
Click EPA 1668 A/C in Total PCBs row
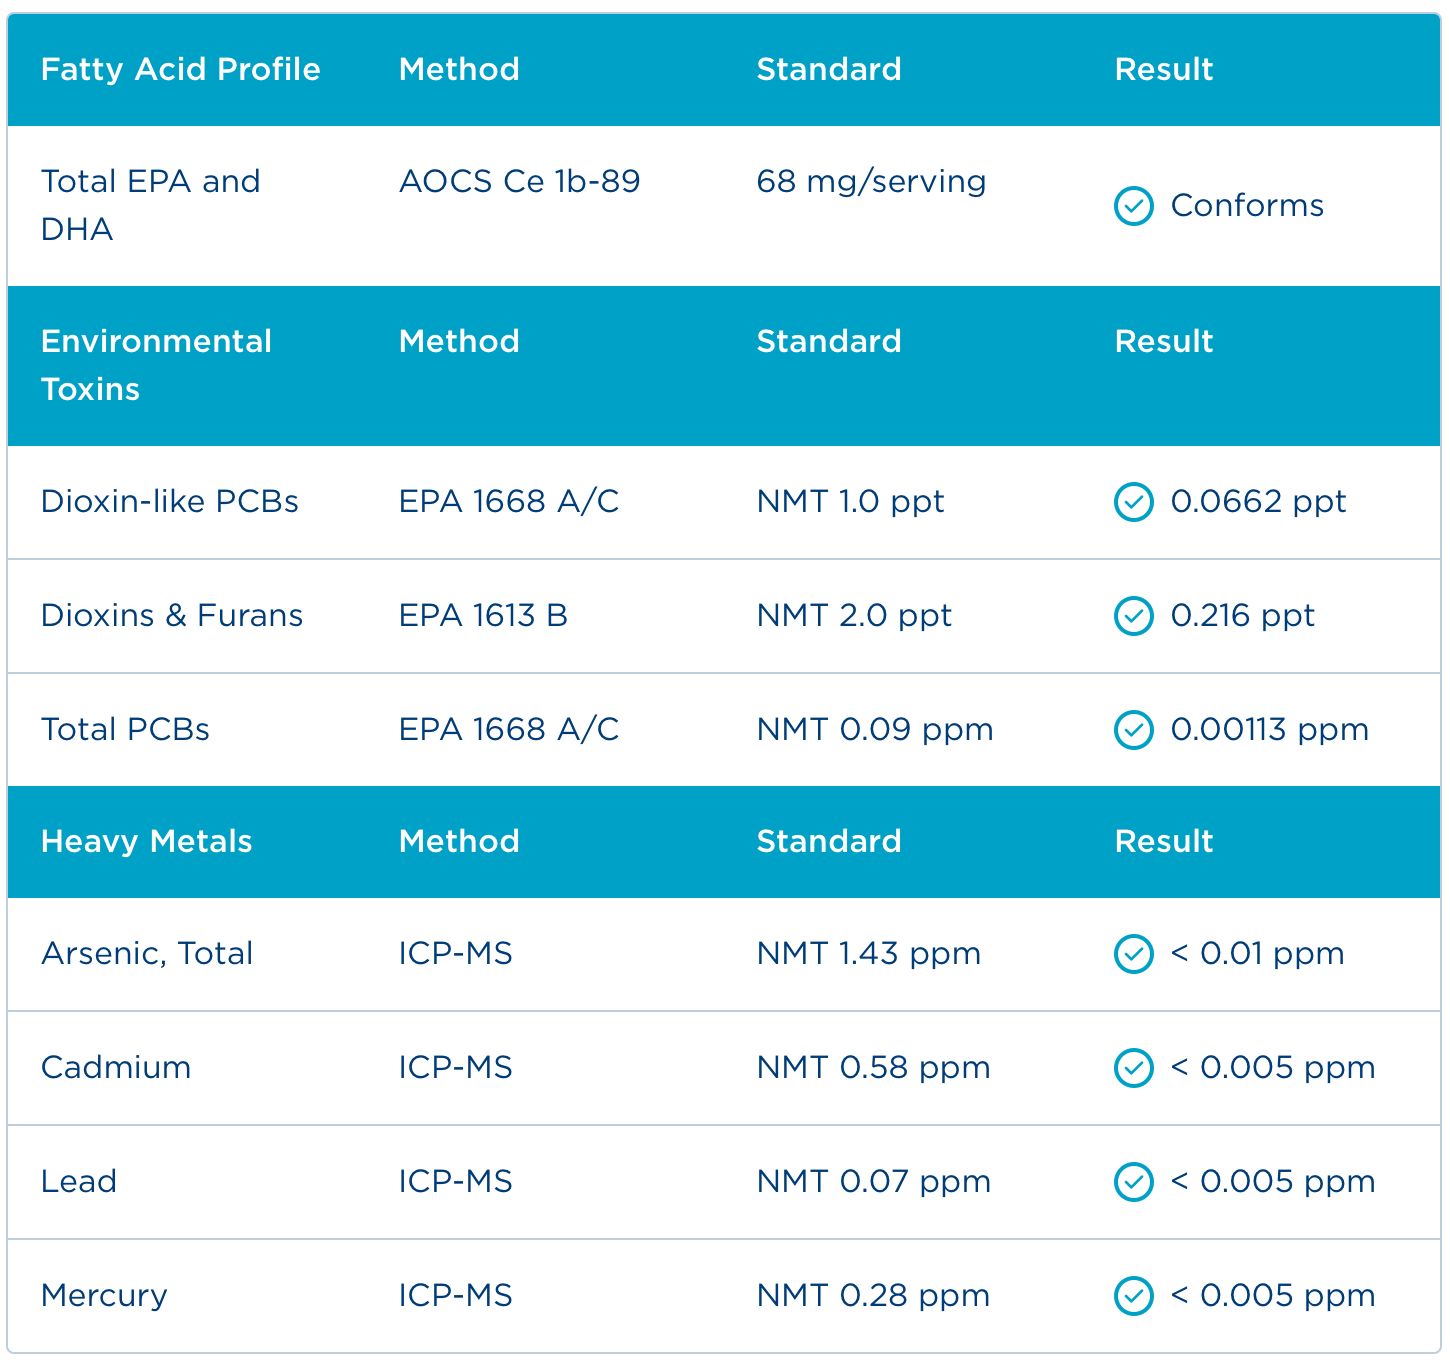point(509,730)
